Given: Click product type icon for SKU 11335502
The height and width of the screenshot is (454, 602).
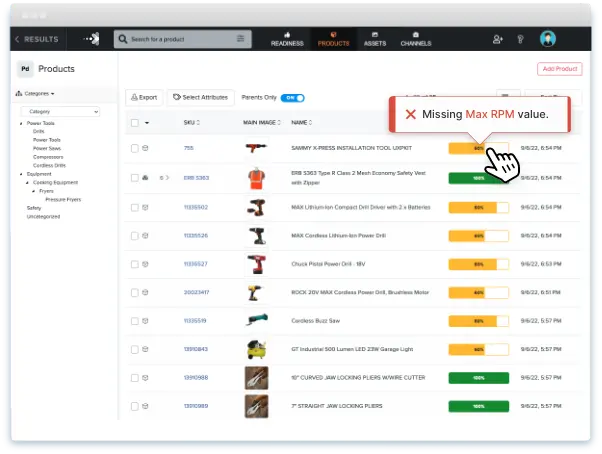Looking at the screenshot, I should click(145, 207).
